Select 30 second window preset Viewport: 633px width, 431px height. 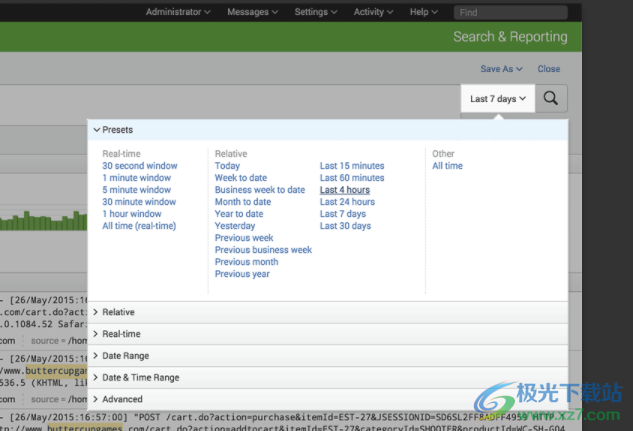140,166
